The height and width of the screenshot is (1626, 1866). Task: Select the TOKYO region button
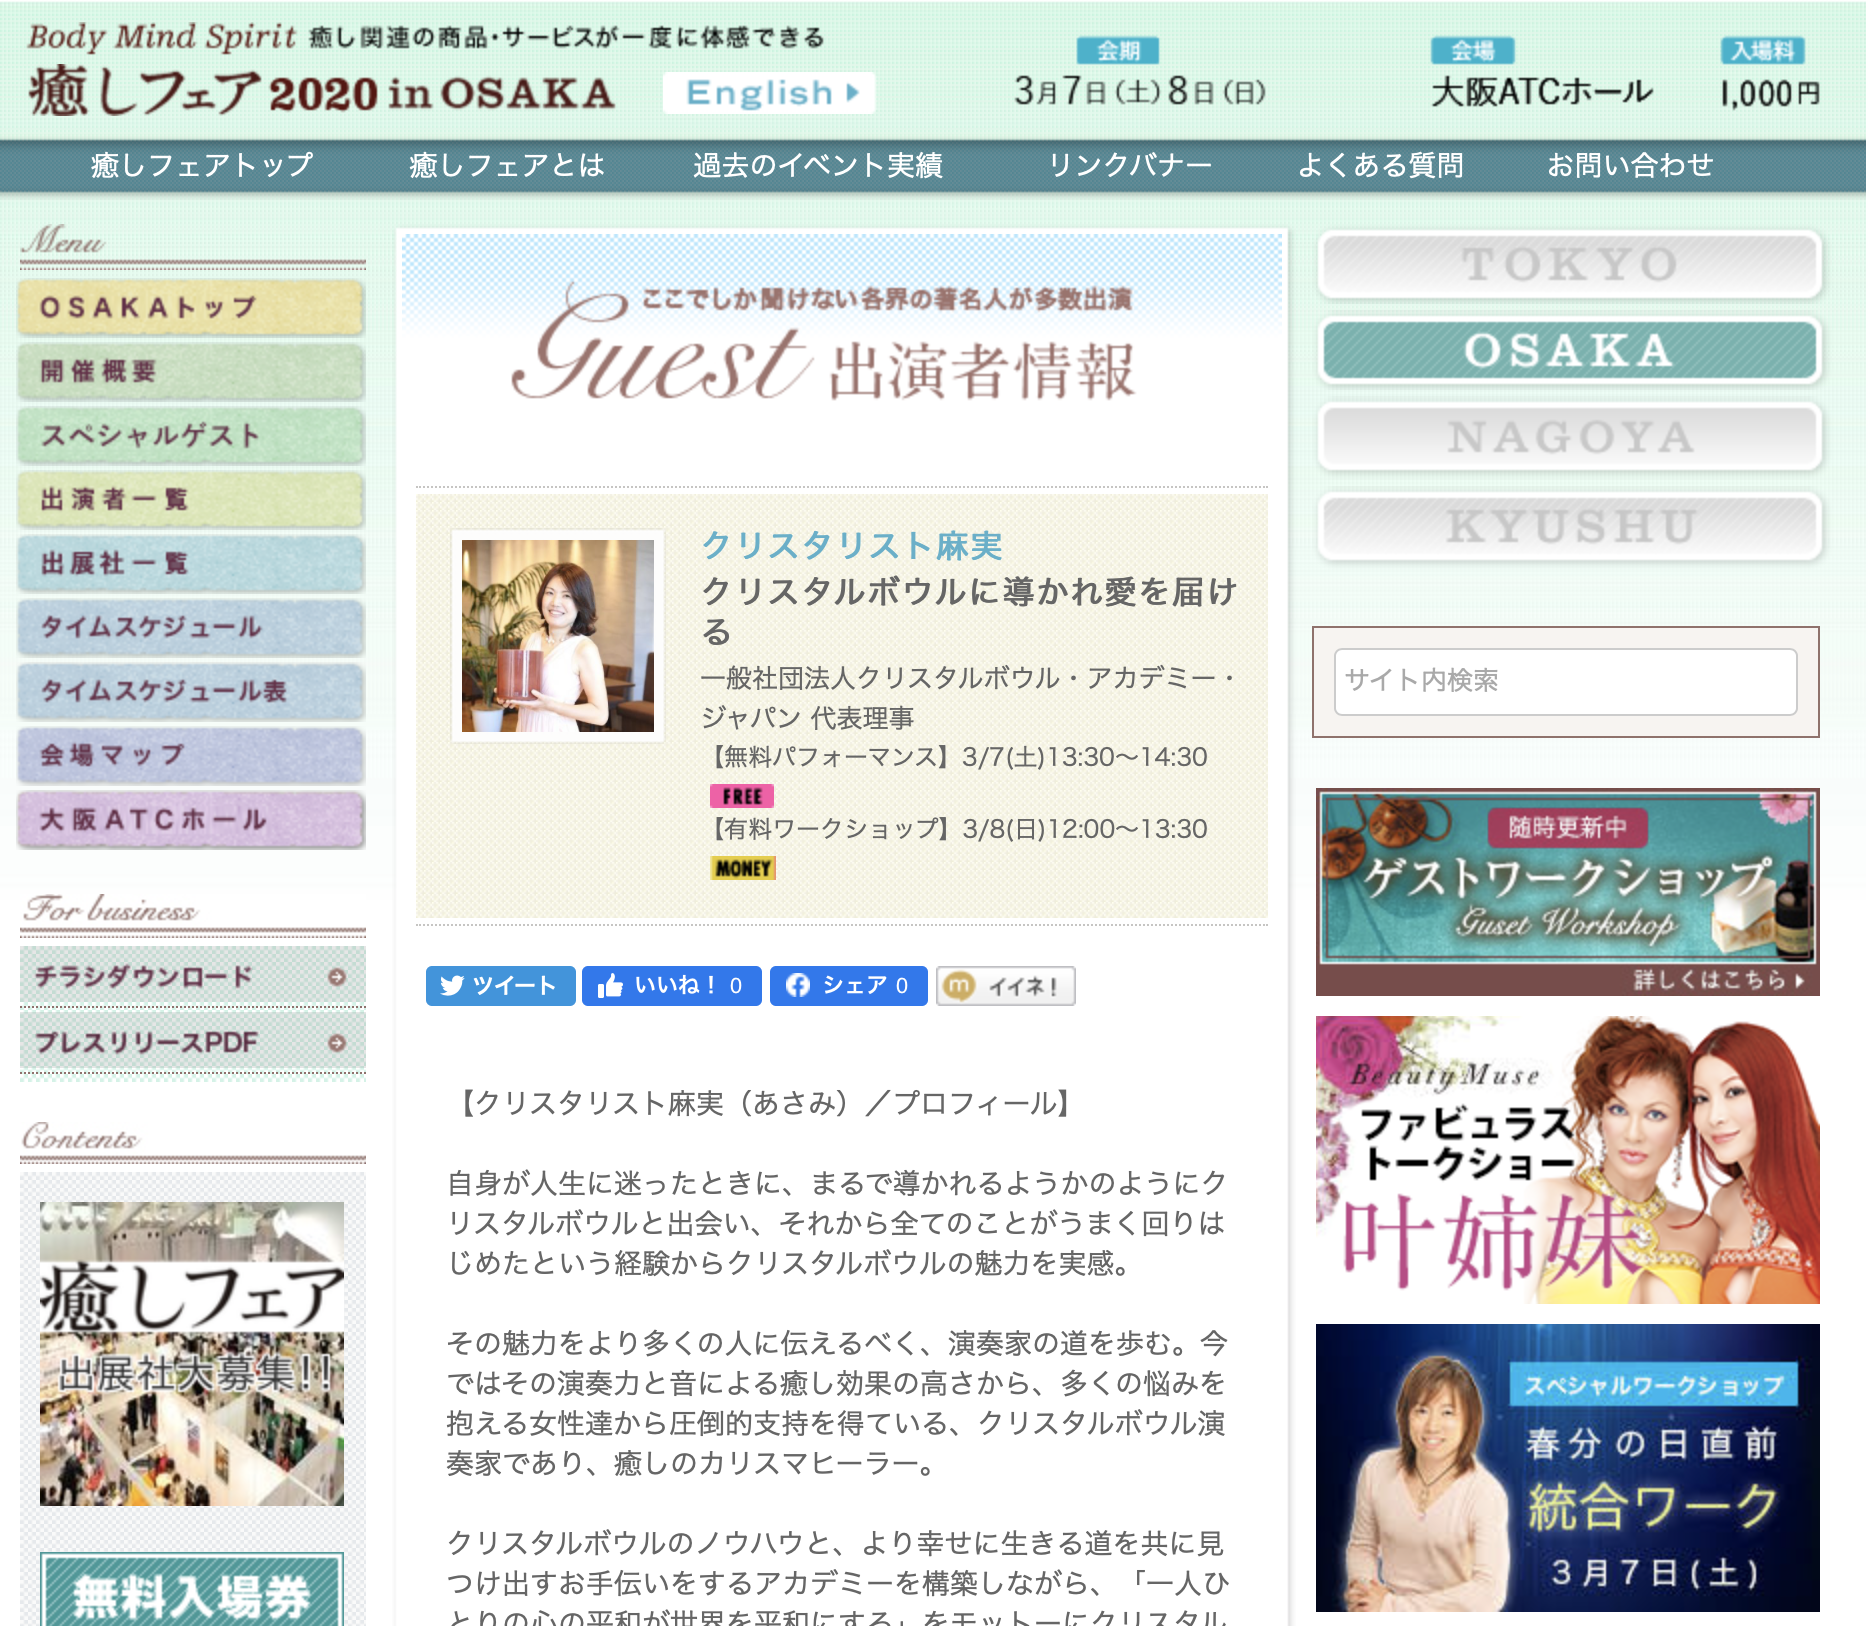click(x=1570, y=265)
